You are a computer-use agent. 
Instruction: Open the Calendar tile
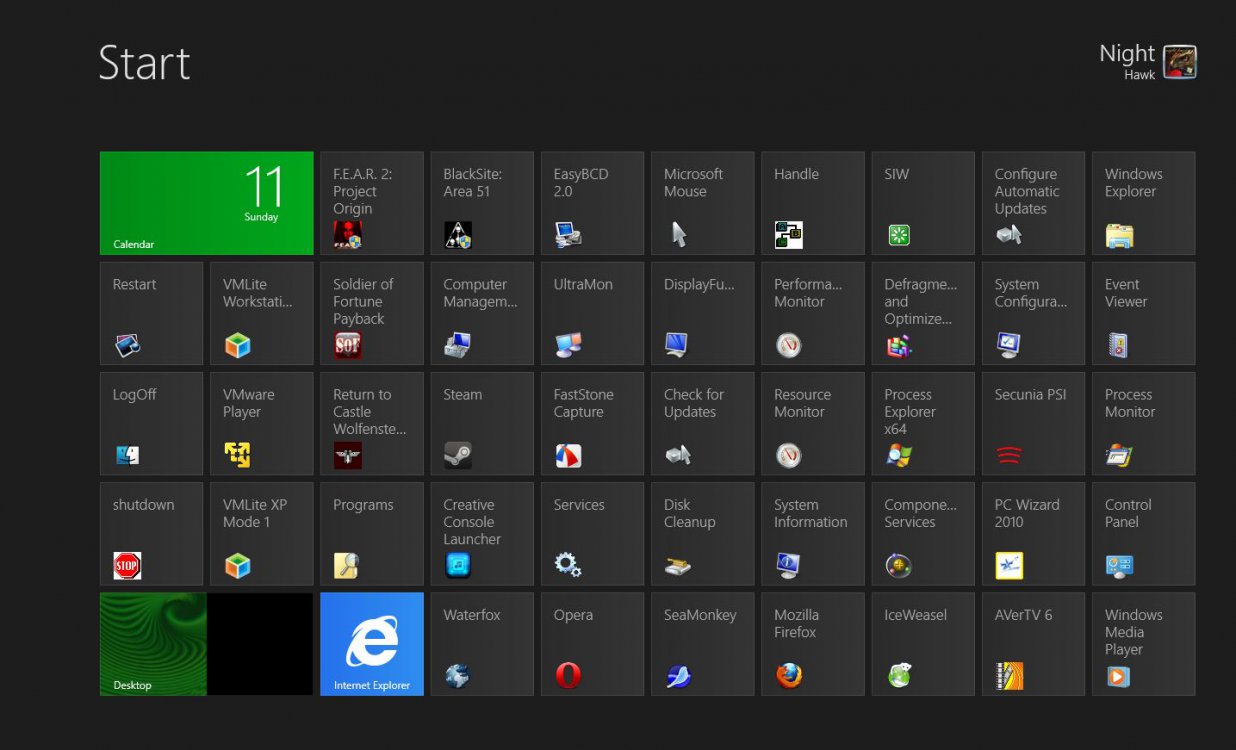tap(207, 203)
